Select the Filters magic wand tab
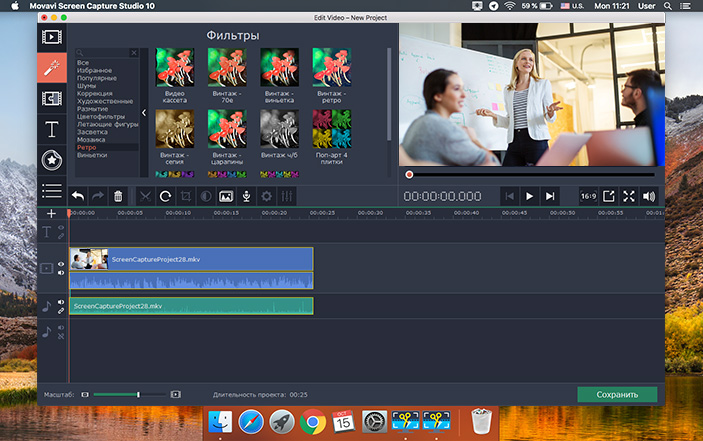This screenshot has width=703, height=441. point(52,68)
